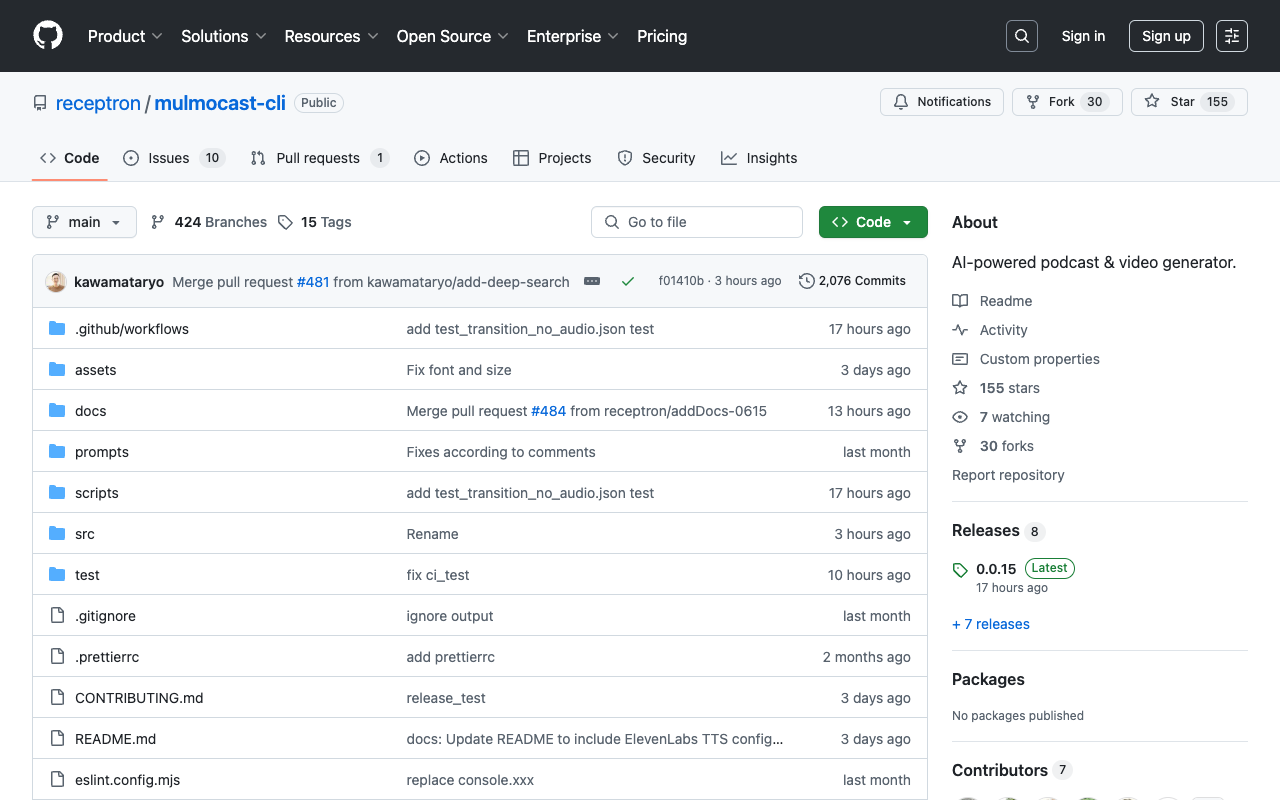The height and width of the screenshot is (800, 1280).
Task: Open pull request #484 in docs row
Action: pos(548,411)
